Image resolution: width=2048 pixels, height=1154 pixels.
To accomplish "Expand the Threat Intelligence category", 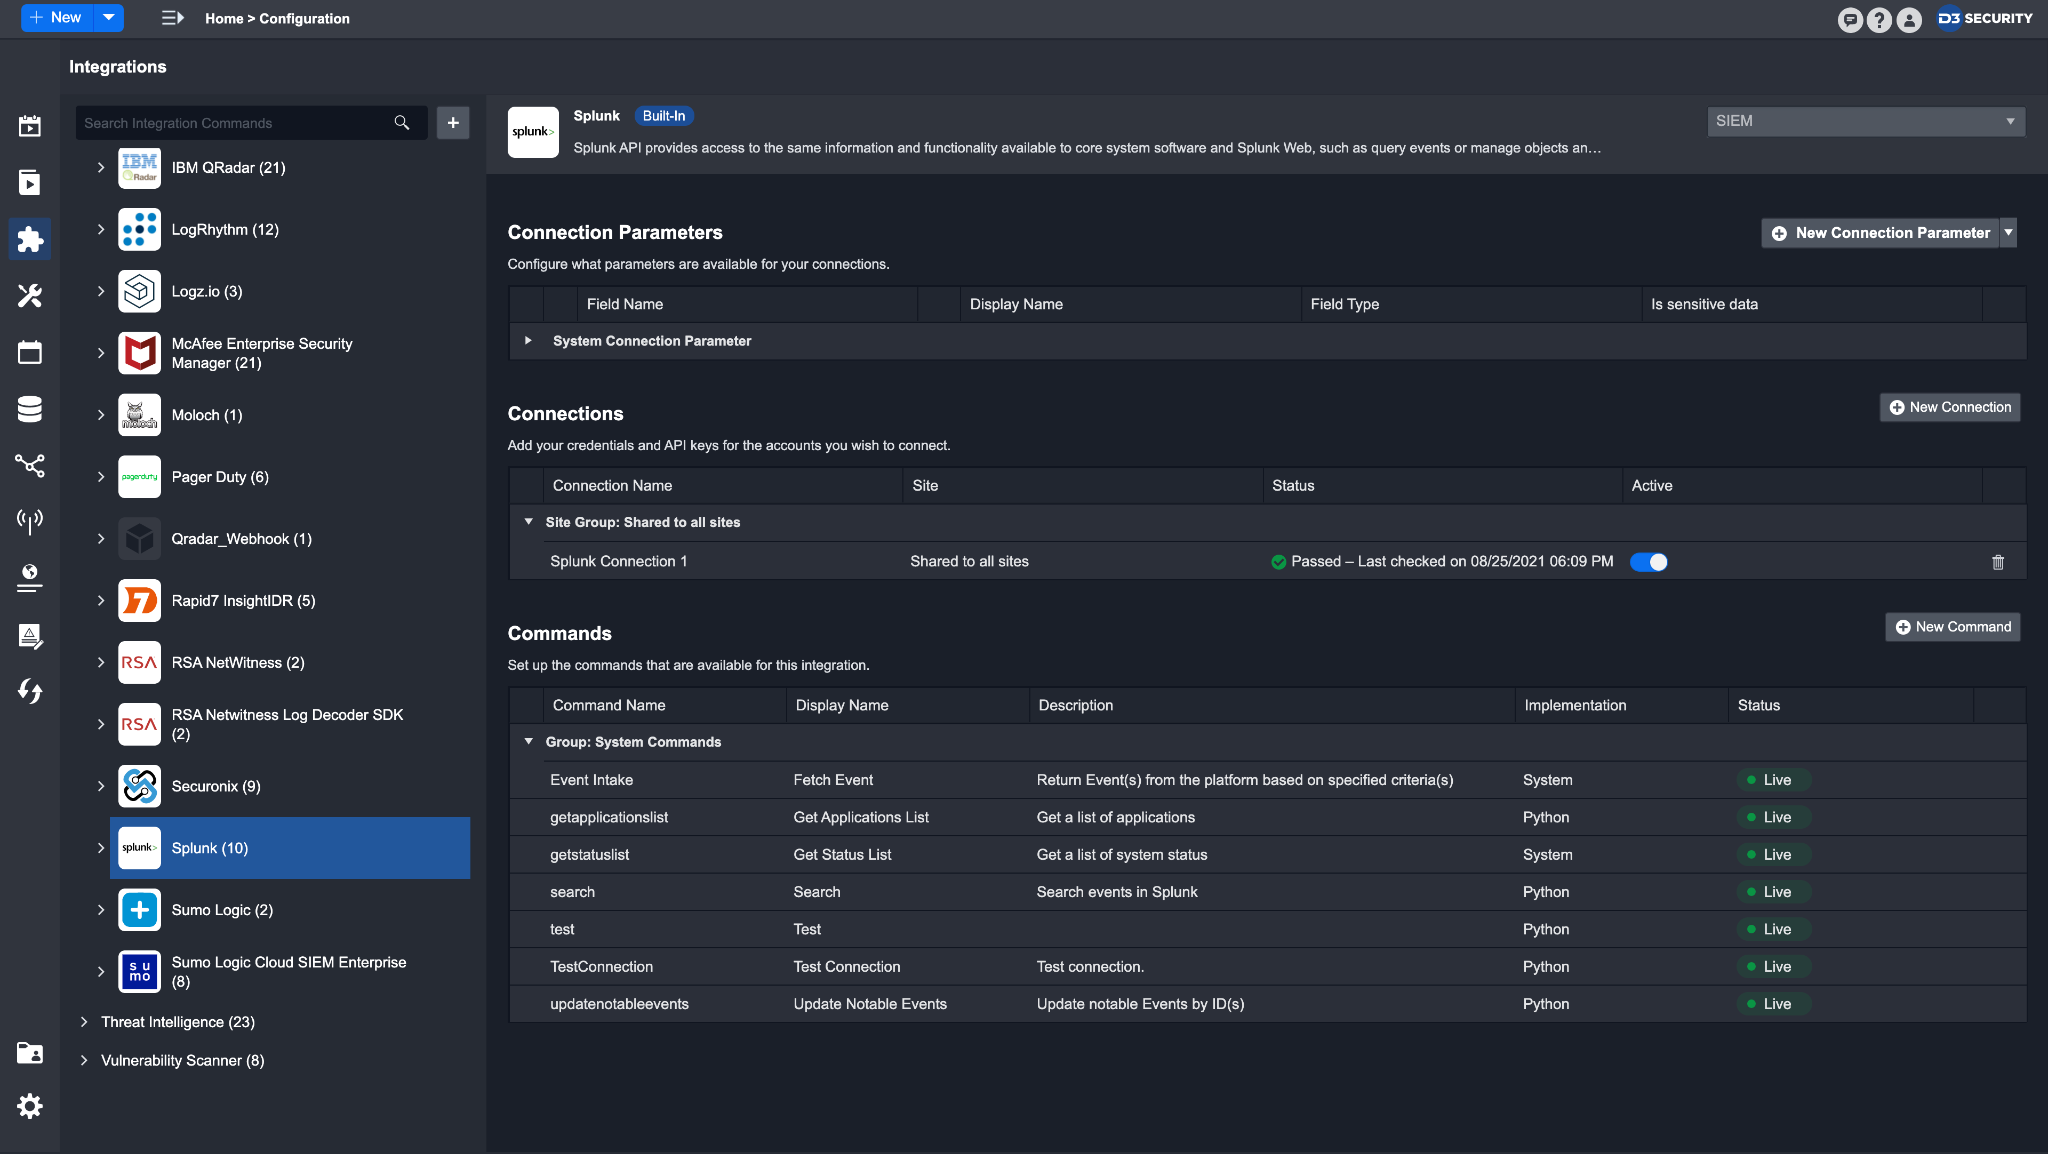I will click(84, 1022).
